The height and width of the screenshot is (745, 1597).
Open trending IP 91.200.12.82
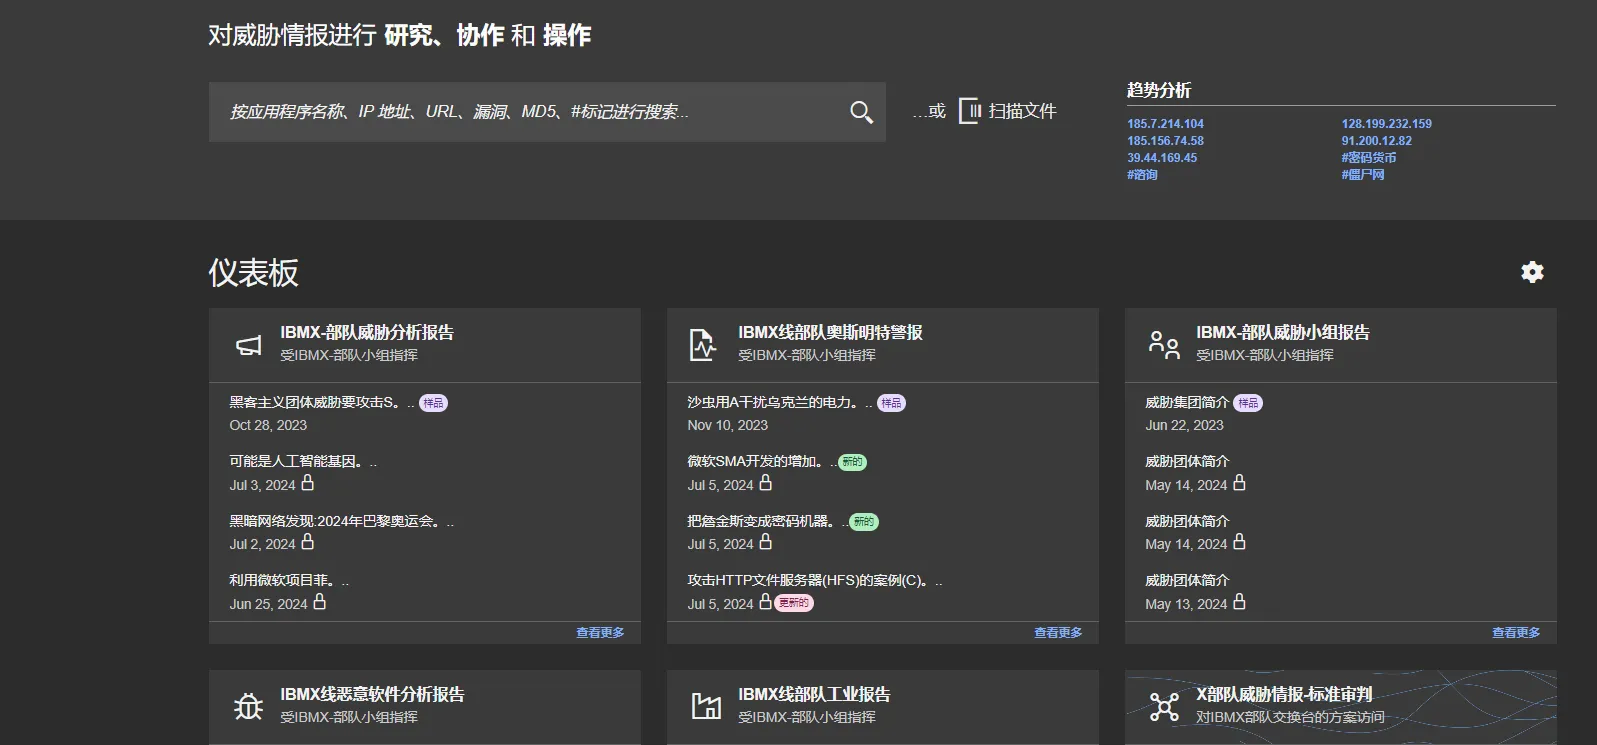1376,141
